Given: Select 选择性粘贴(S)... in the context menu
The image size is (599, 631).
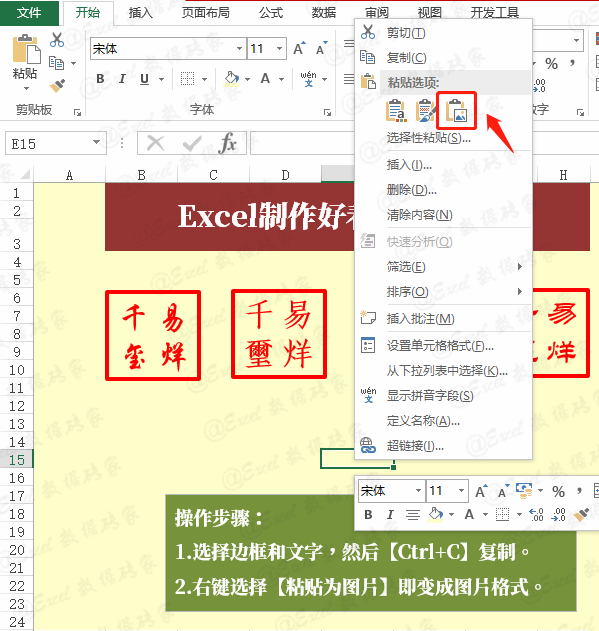Looking at the screenshot, I should click(x=443, y=138).
